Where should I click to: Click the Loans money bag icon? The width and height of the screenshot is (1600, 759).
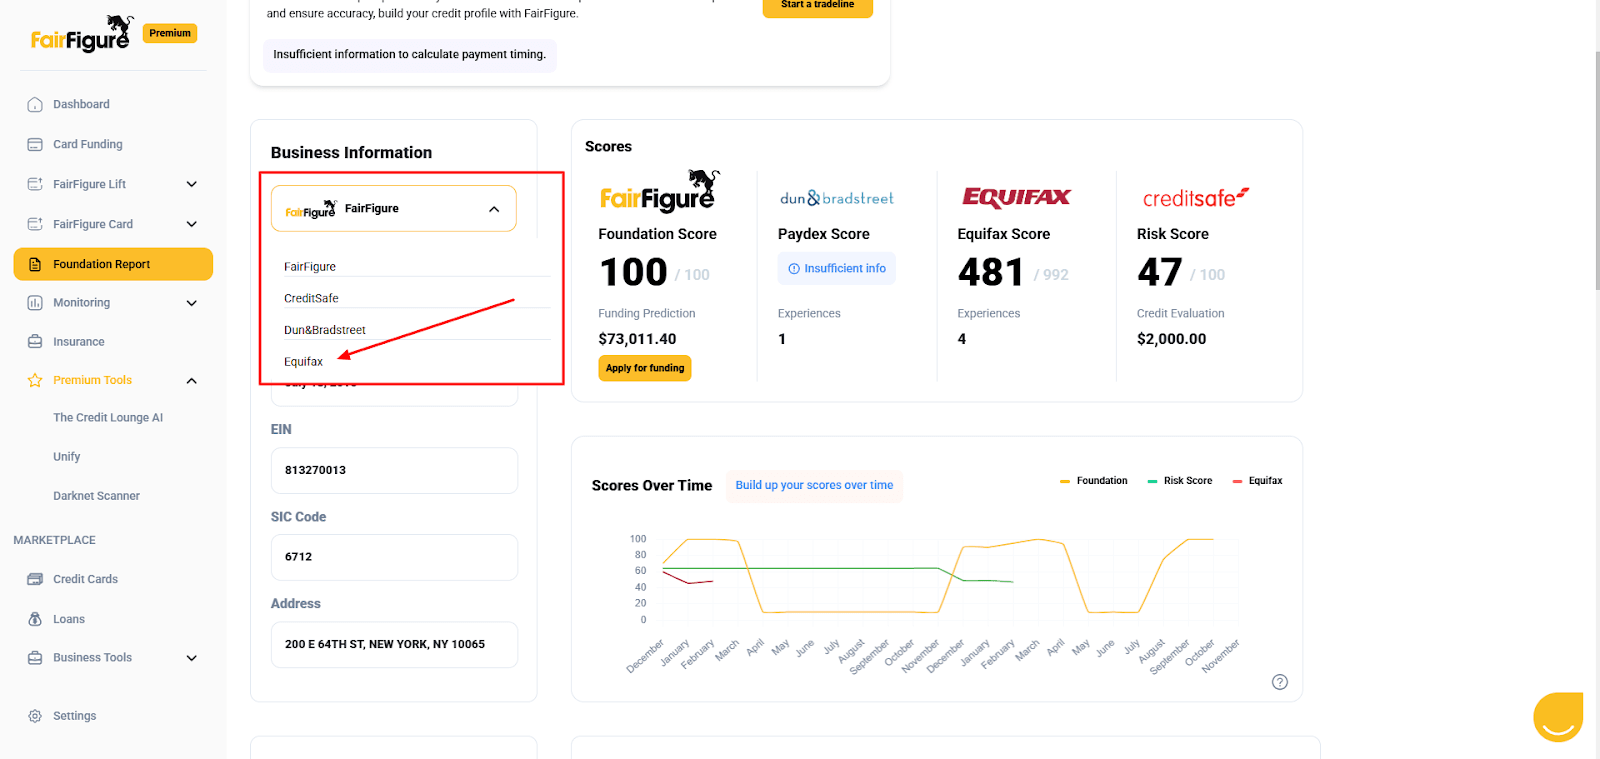[35, 619]
